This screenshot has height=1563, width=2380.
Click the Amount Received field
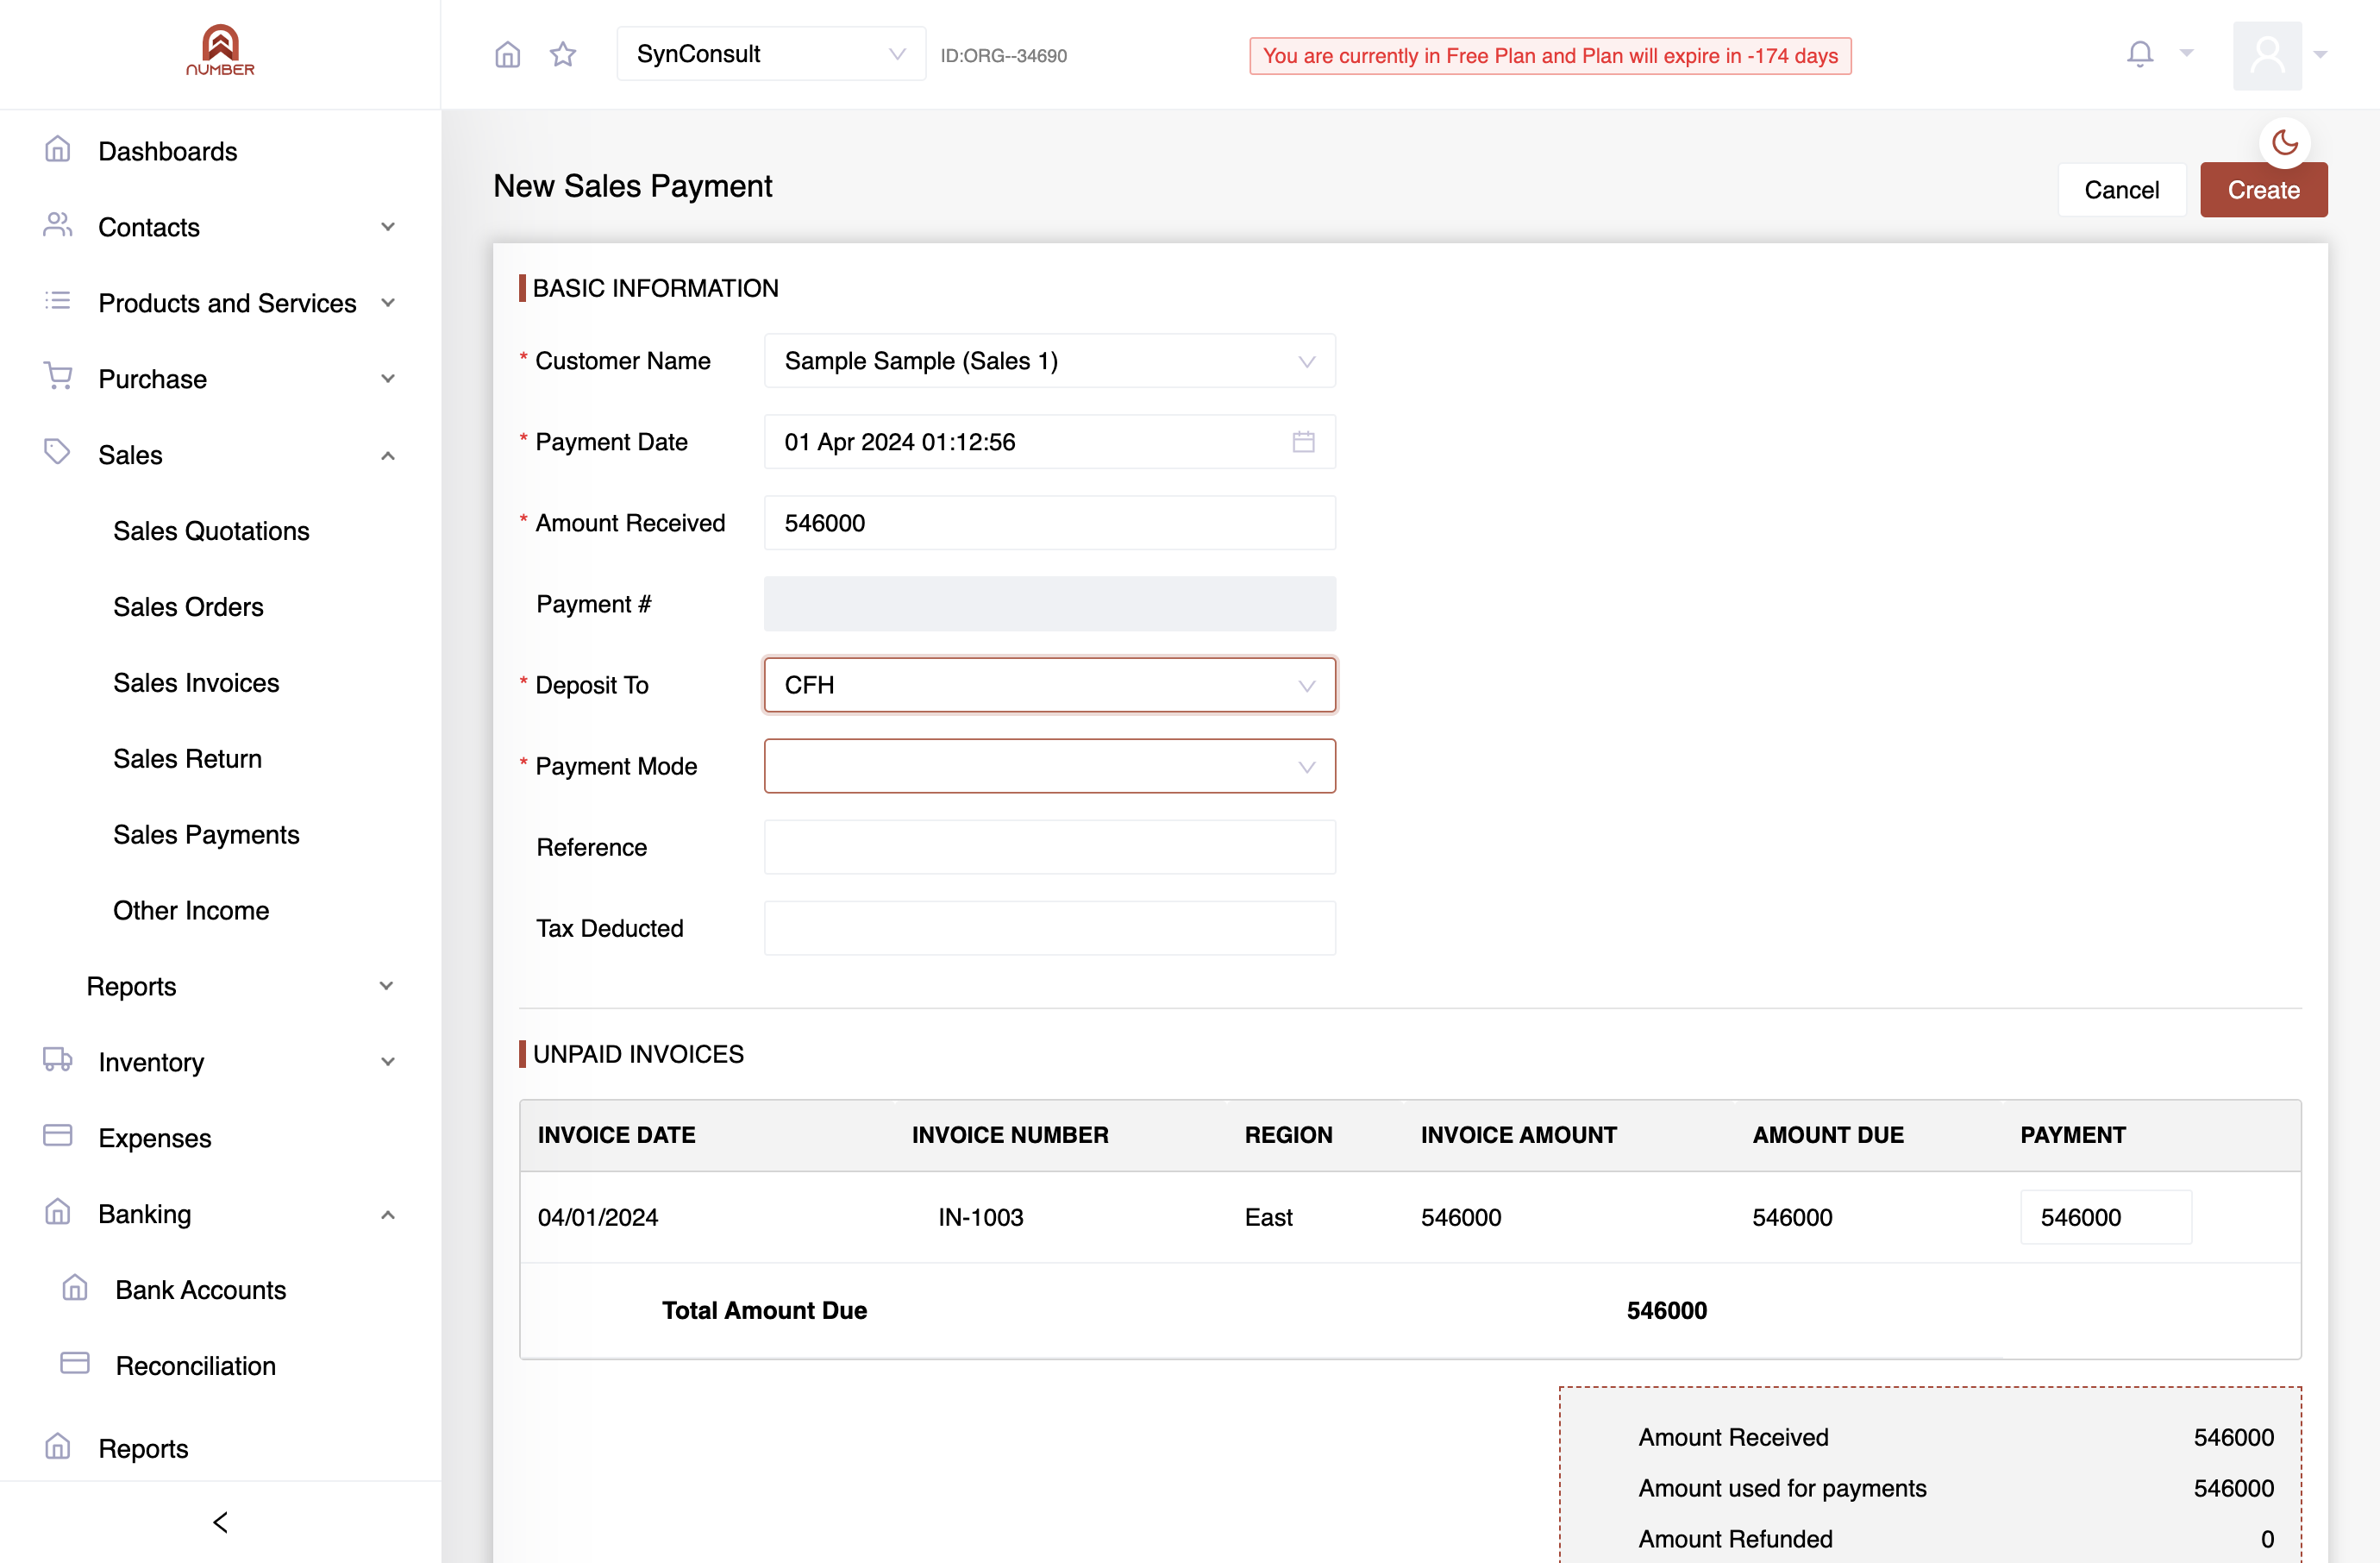pyautogui.click(x=1050, y=523)
